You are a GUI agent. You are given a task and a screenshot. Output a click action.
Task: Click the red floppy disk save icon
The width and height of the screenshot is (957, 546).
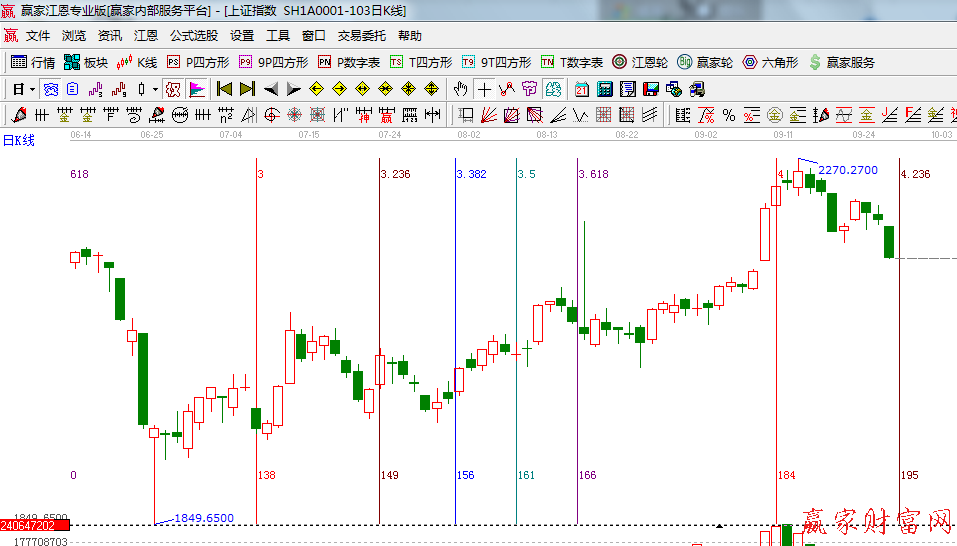click(x=652, y=89)
